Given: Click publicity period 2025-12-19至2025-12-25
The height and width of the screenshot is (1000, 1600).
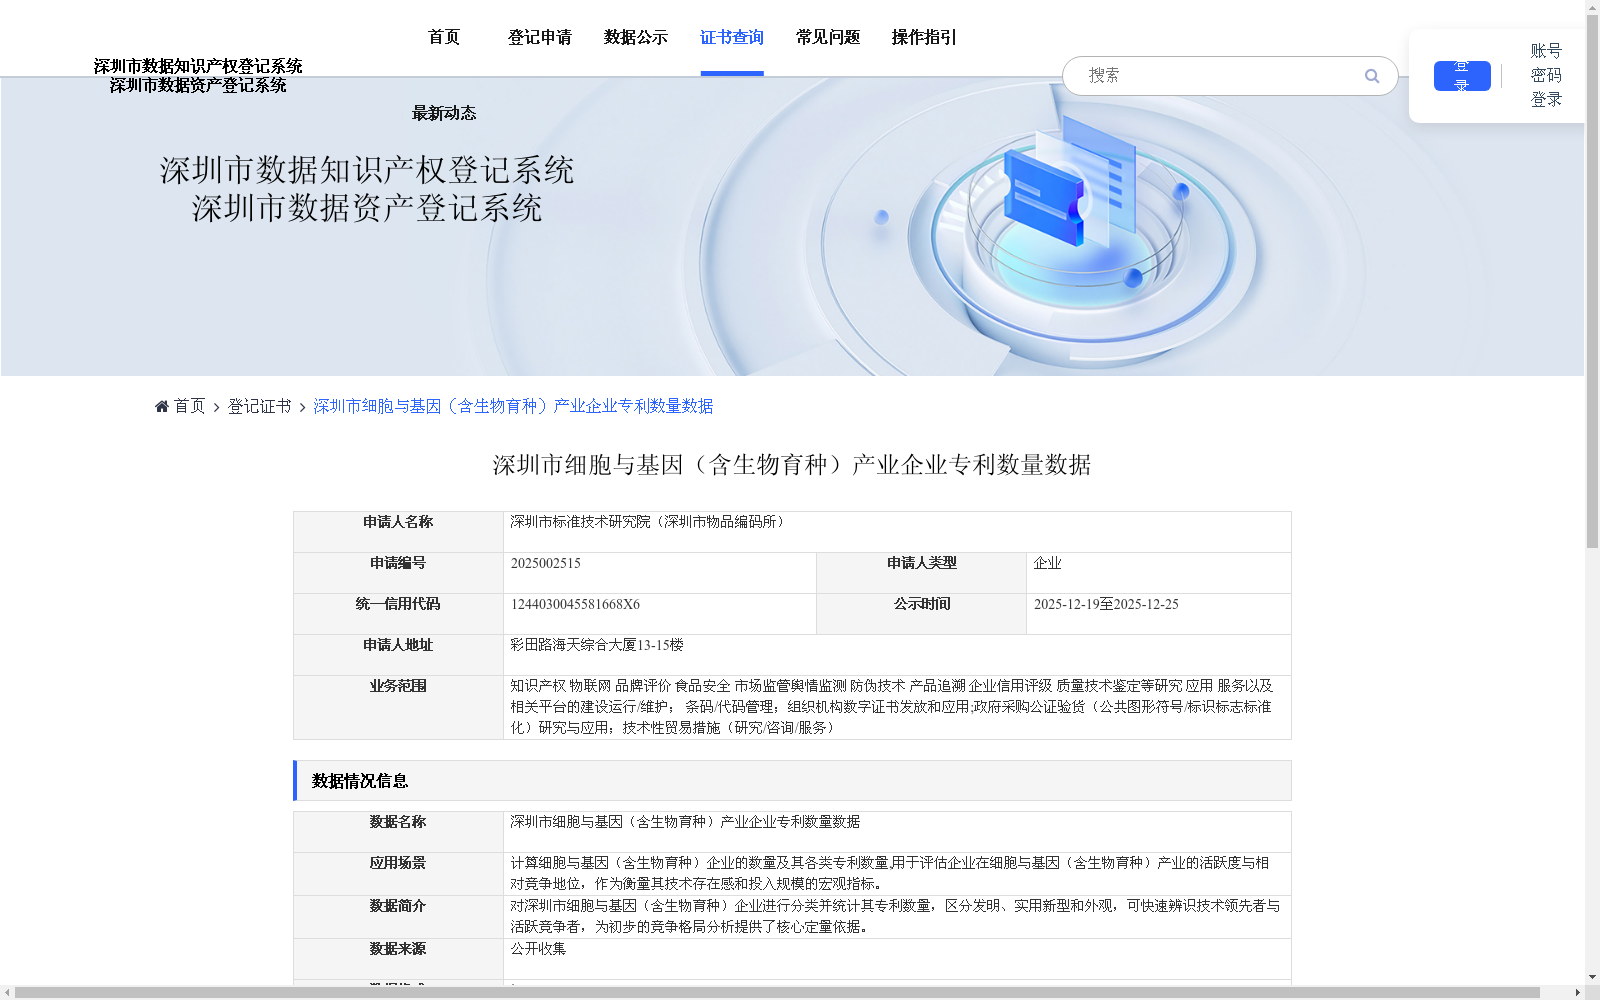Looking at the screenshot, I should [1106, 604].
